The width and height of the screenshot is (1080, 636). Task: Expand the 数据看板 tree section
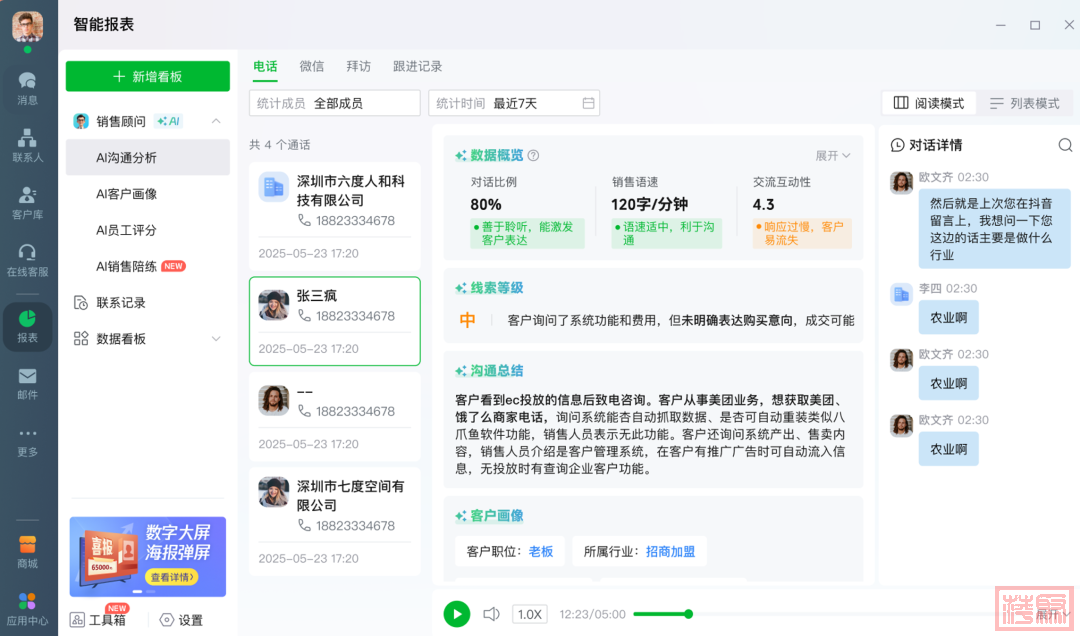click(x=216, y=339)
